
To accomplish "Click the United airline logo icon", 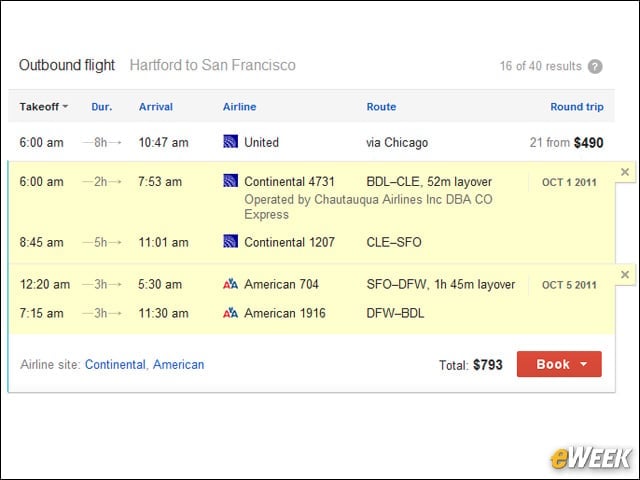I will pyautogui.click(x=231, y=142).
